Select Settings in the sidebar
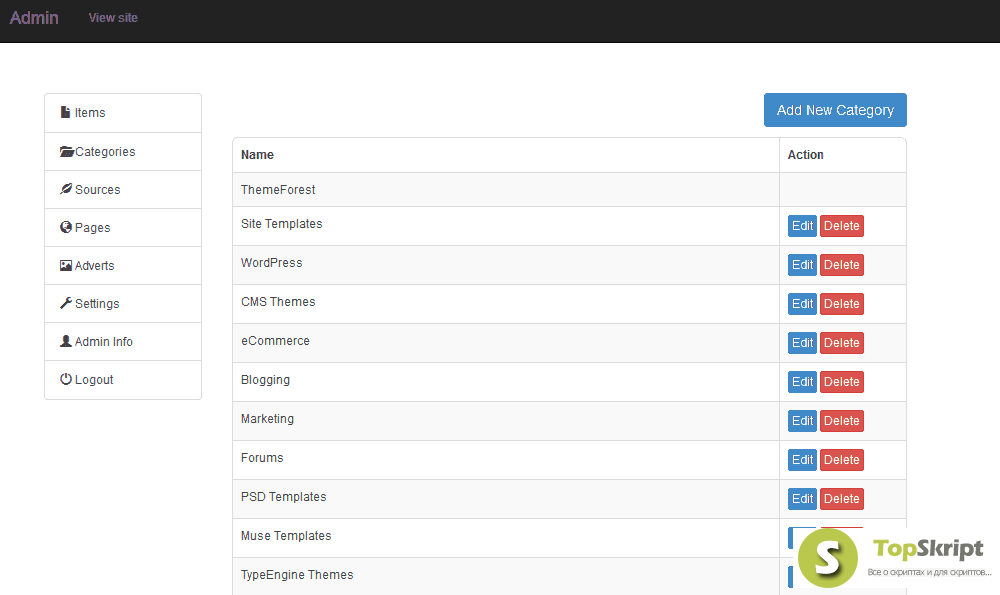The width and height of the screenshot is (1000, 595). point(123,304)
